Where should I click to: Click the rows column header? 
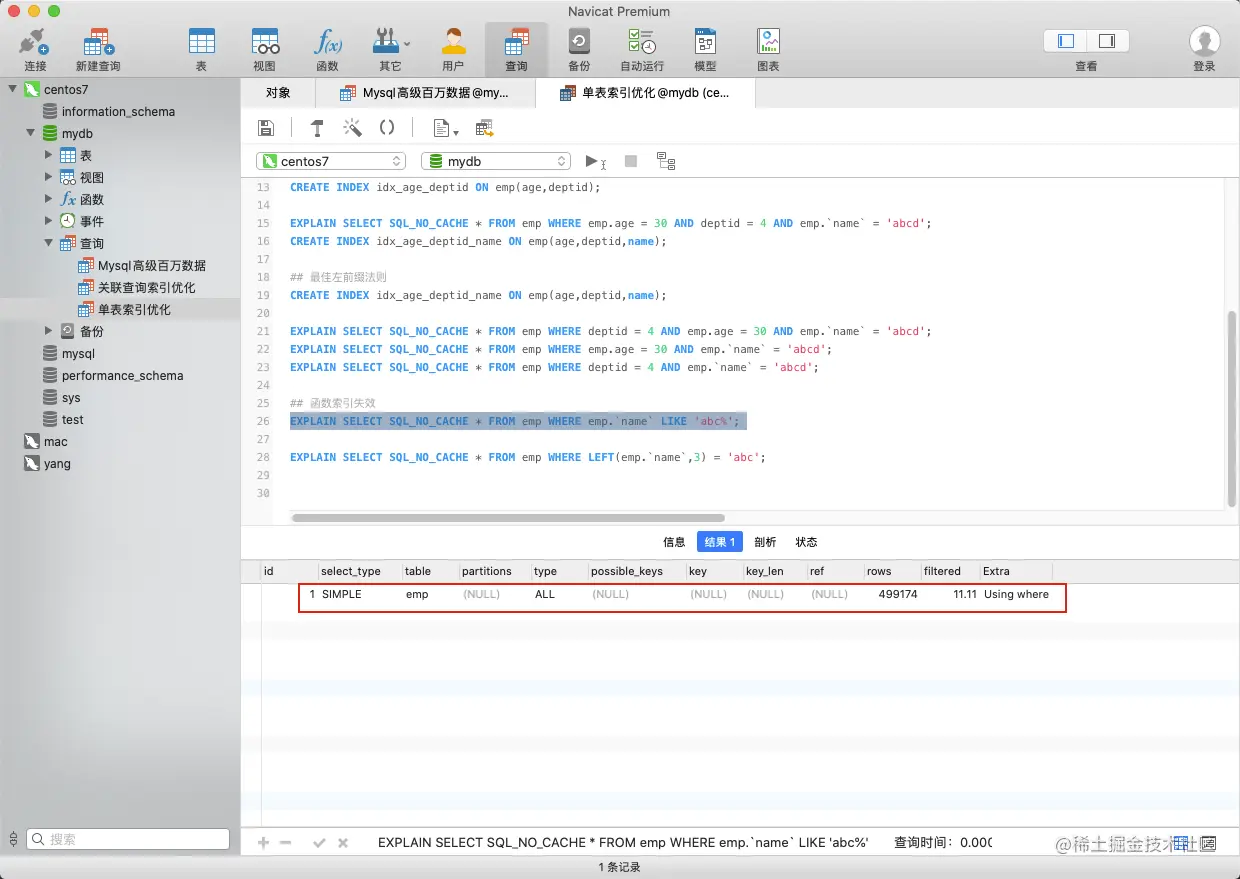click(892, 571)
